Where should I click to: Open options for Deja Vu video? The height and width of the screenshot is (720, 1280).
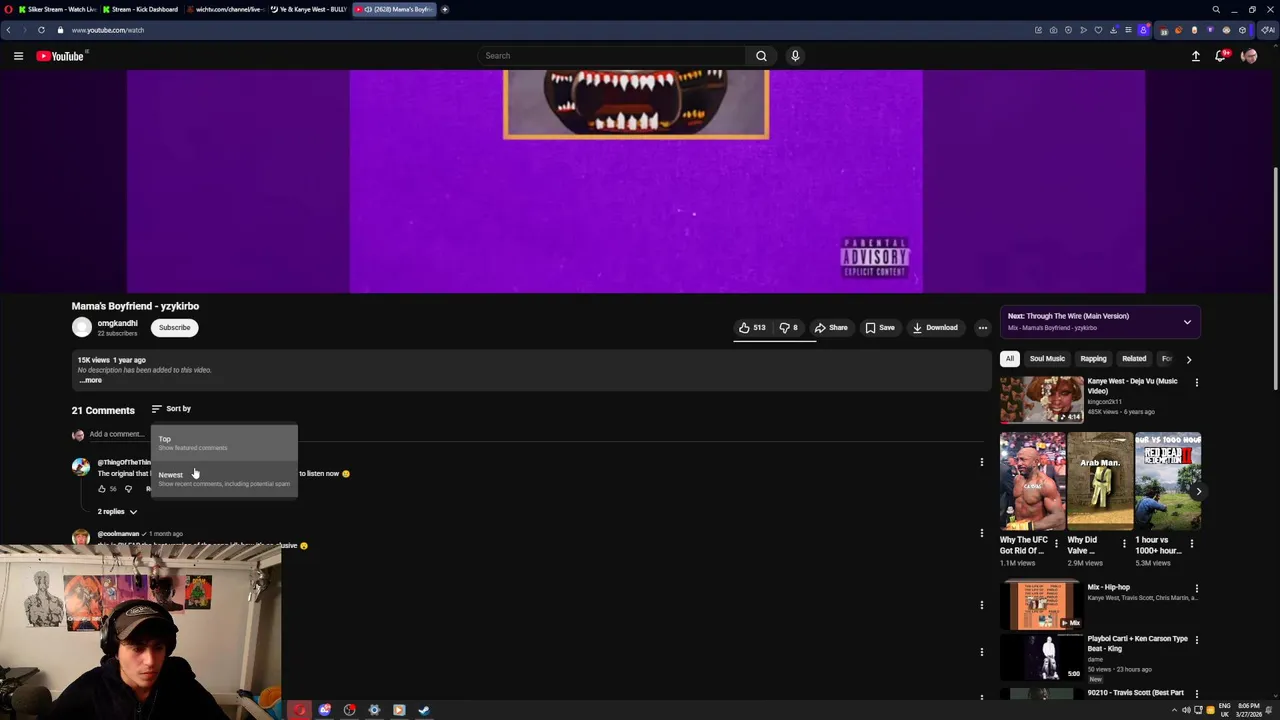click(1196, 382)
